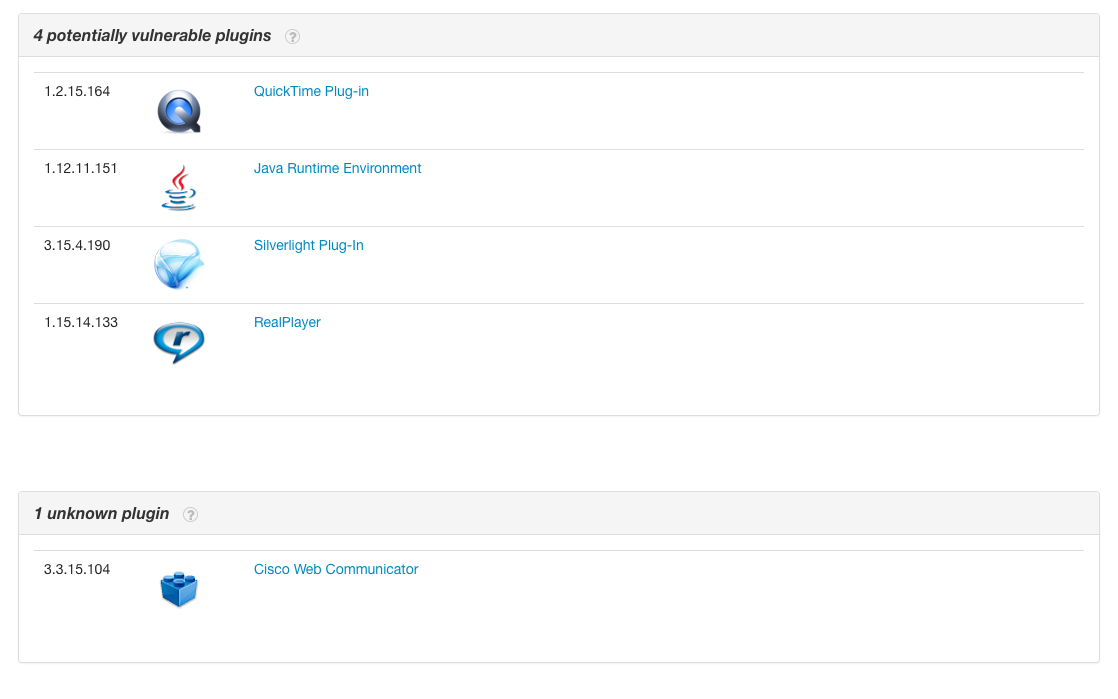Screen dimensions: 1118x699
Task: Select version text 3.3.15.104
Action: pos(77,569)
